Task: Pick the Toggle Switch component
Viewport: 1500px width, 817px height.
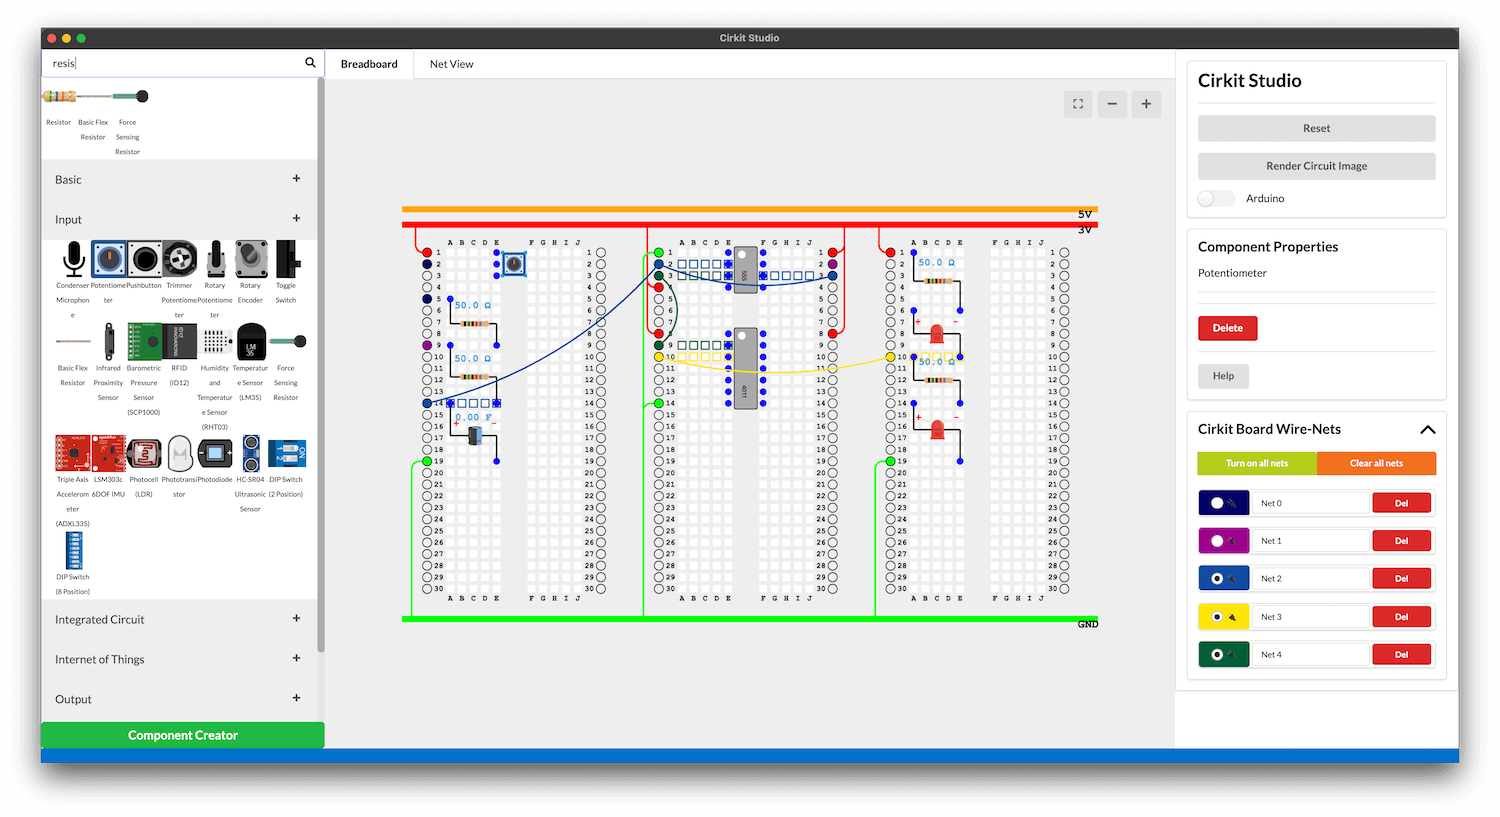Action: [x=287, y=259]
